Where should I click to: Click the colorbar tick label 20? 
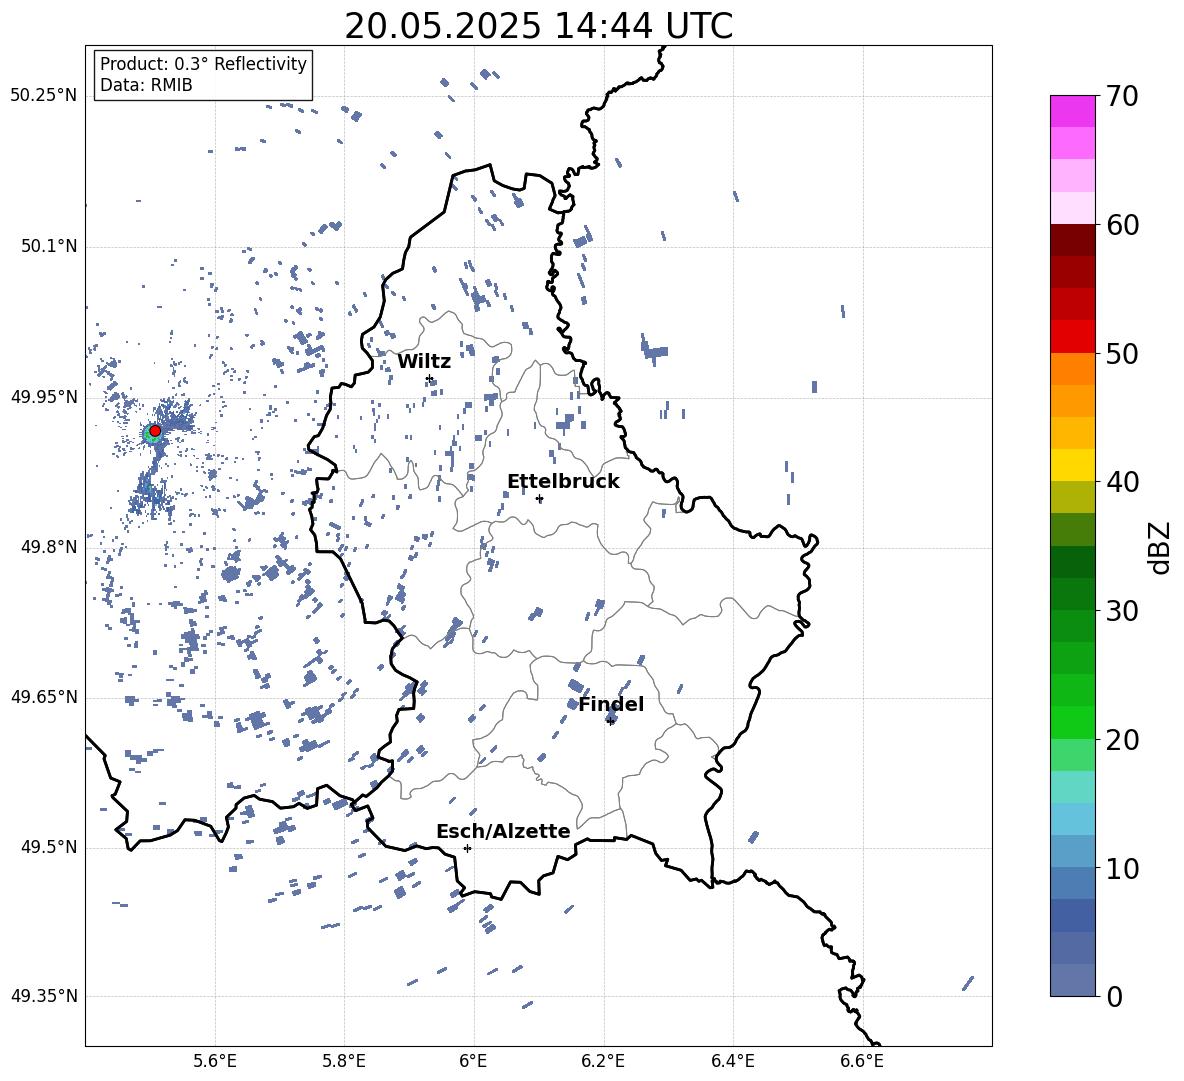point(1122,740)
